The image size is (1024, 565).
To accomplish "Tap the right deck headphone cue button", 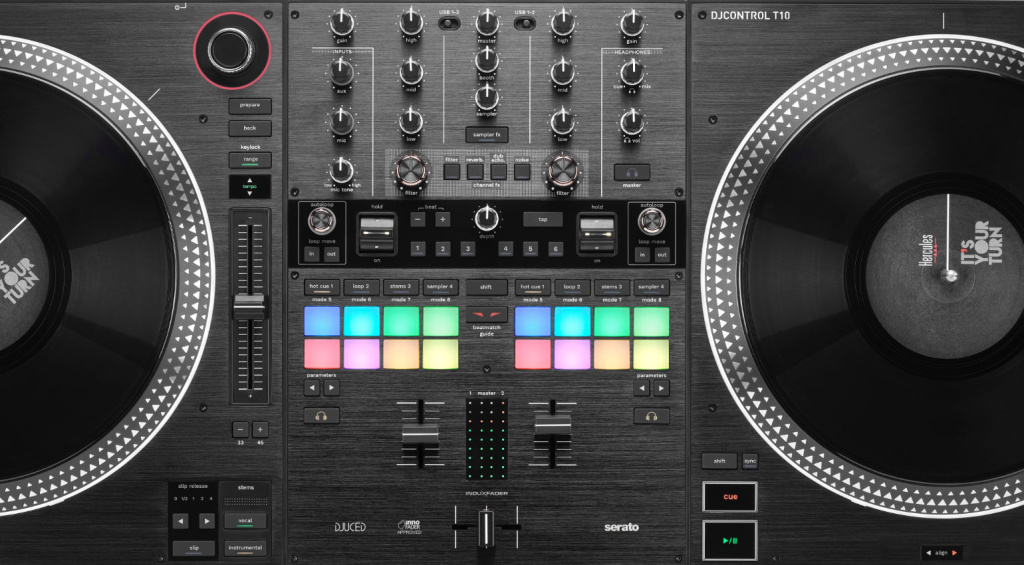I will tap(651, 415).
